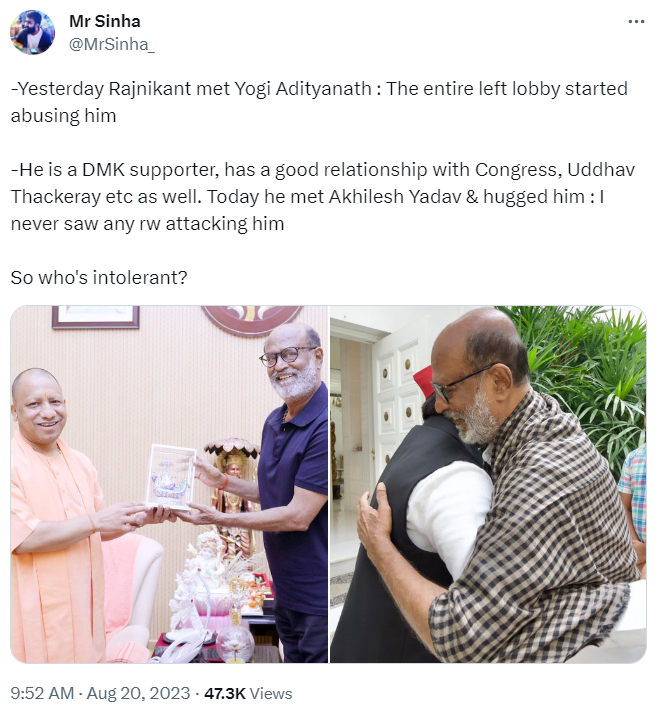Viewport: 660px width, 710px height.
Task: Click the Aug 20, 2023 date
Action: (x=138, y=693)
